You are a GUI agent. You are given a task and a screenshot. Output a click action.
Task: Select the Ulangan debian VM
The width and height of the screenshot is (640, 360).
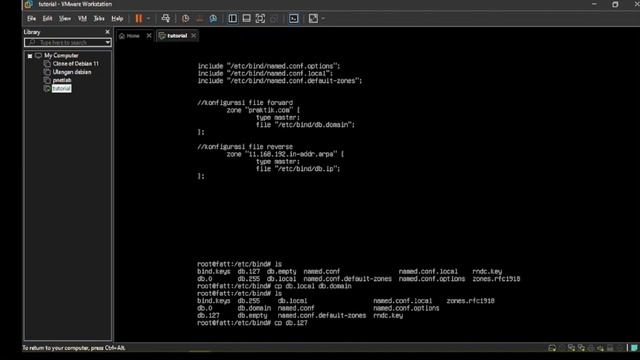point(72,72)
